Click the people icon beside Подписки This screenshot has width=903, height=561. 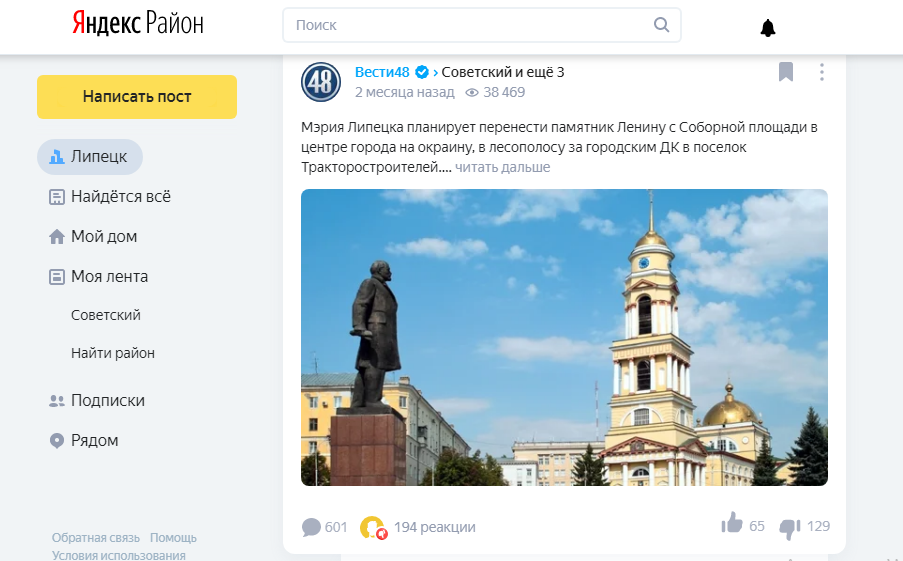point(56,401)
